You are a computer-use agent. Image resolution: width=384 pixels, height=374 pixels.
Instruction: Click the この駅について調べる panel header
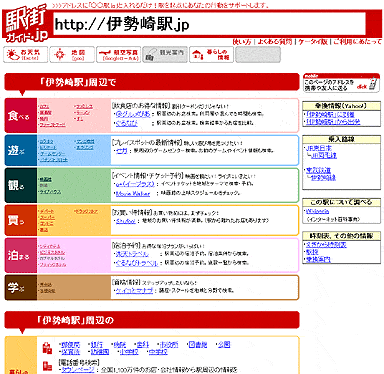[x=341, y=202]
